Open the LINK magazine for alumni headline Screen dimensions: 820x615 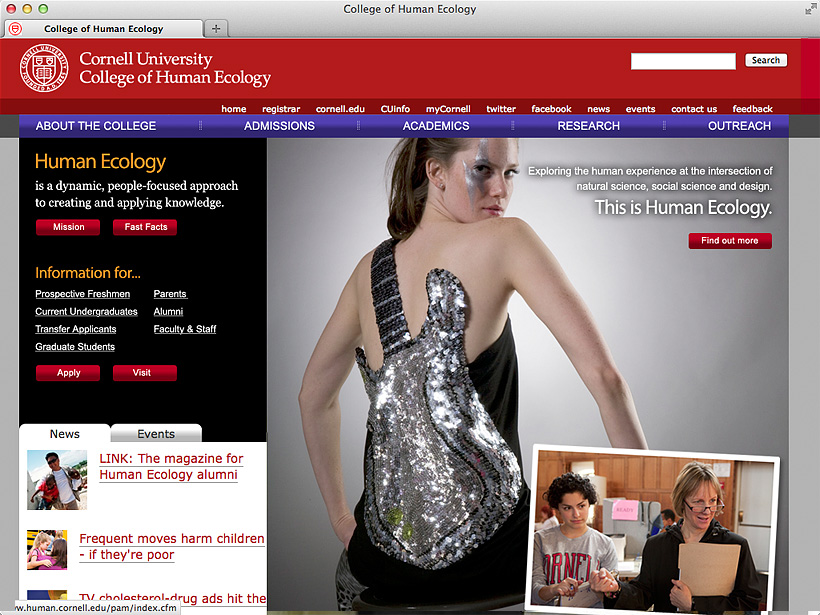pos(171,466)
